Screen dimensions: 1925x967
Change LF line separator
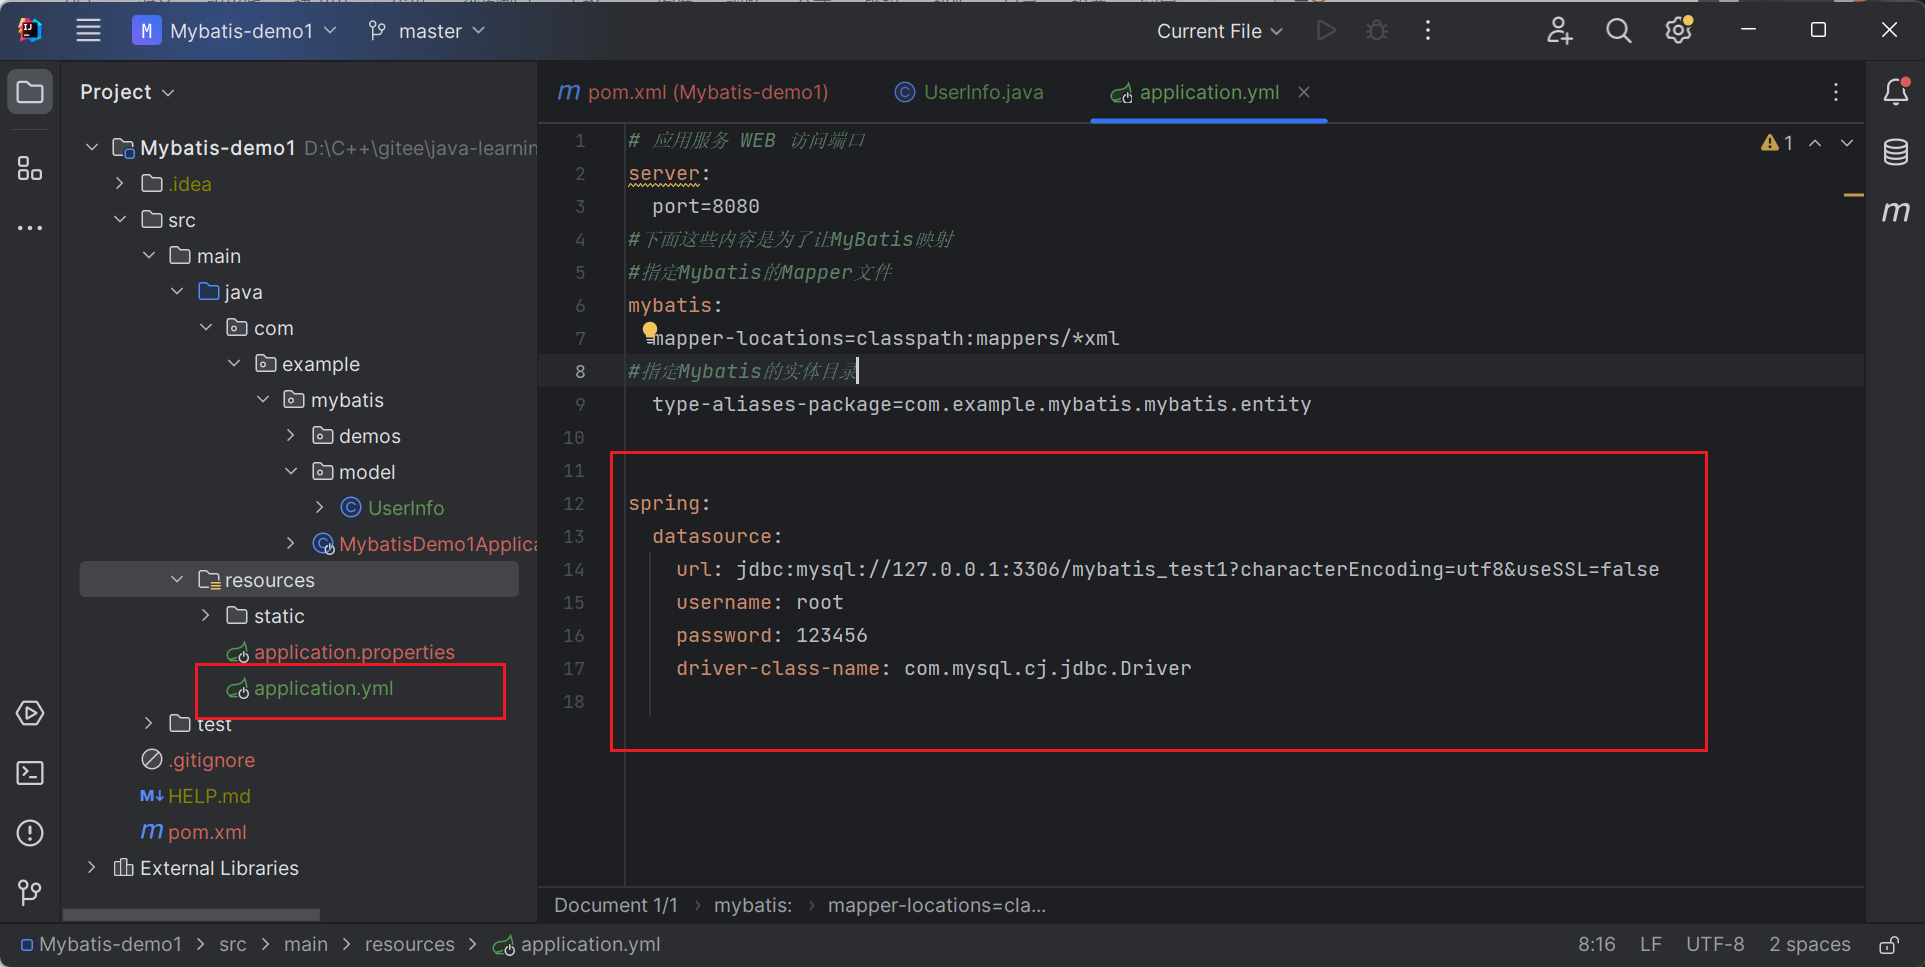[x=1651, y=945]
